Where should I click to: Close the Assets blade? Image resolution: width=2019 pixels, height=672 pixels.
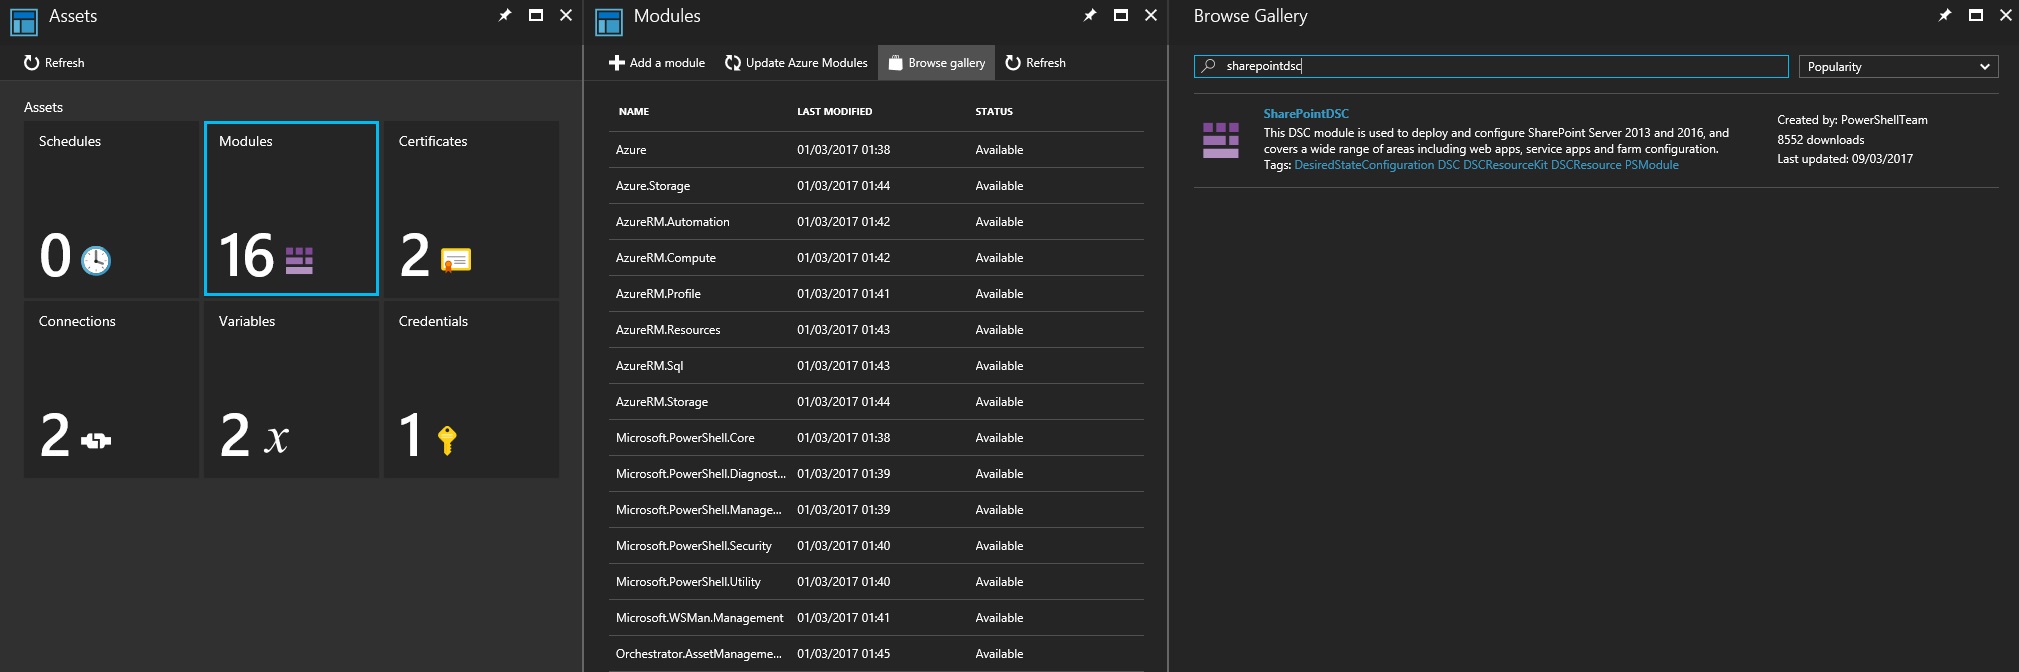click(566, 15)
